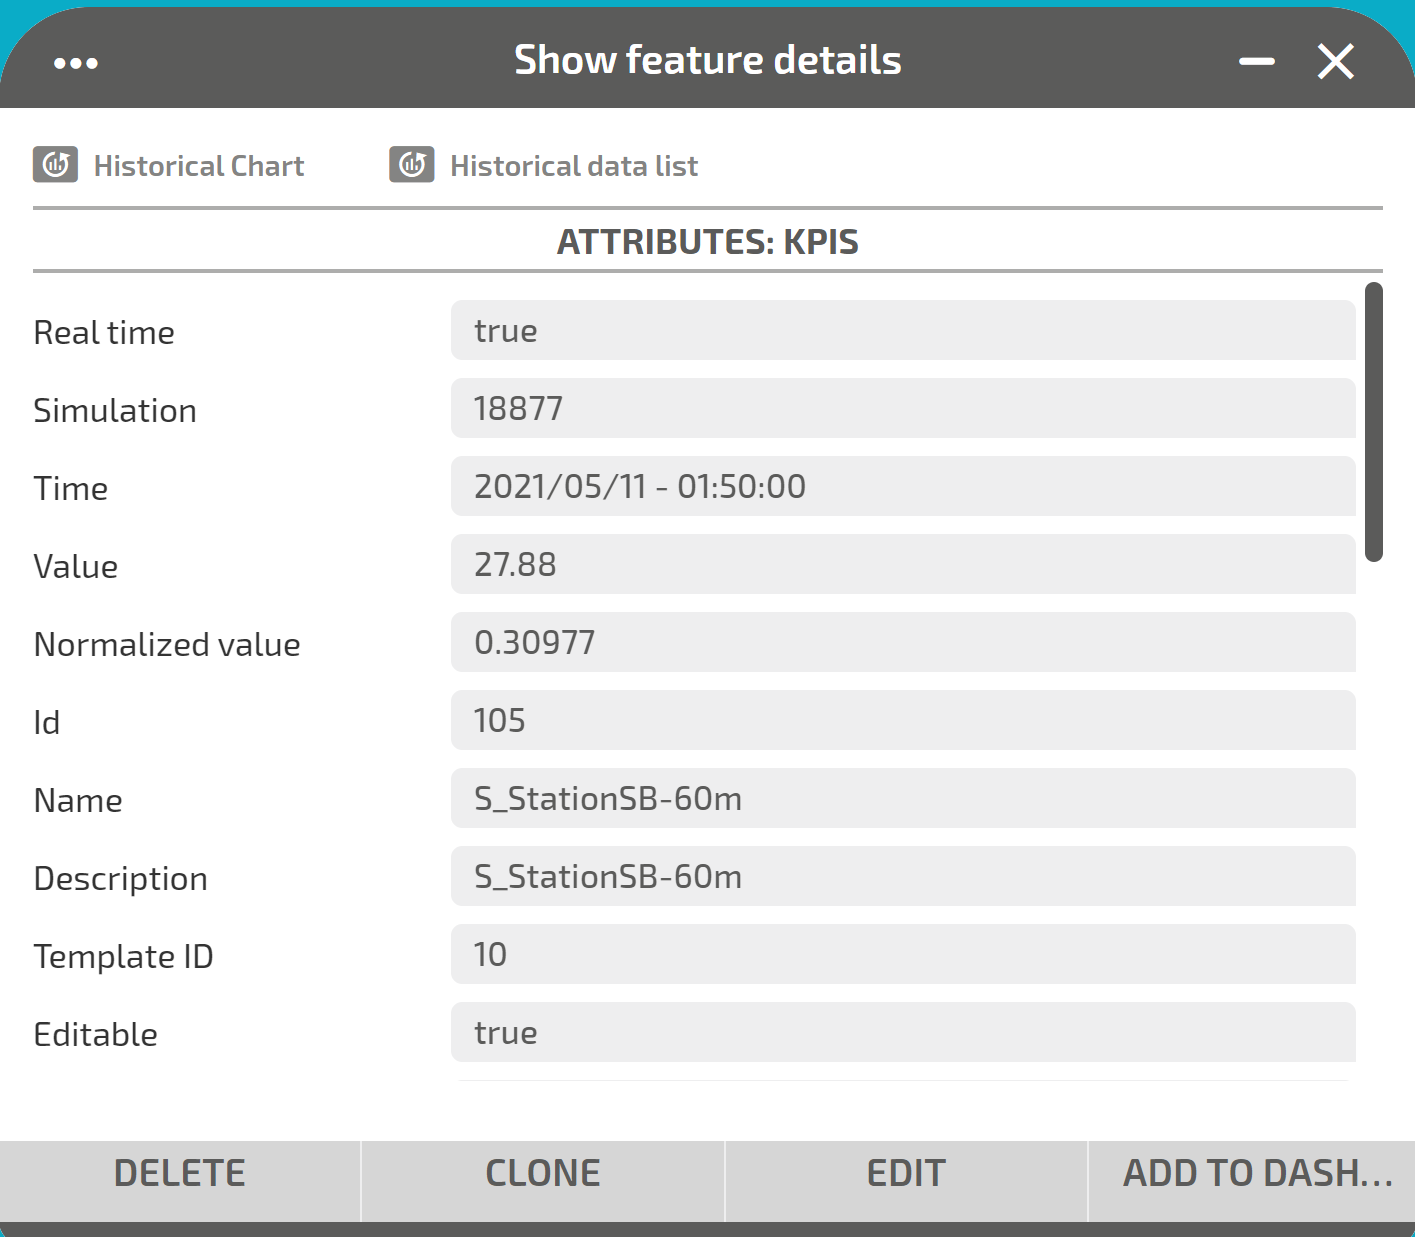This screenshot has height=1237, width=1415.
Task: Open the Historical data list link
Action: 574,166
